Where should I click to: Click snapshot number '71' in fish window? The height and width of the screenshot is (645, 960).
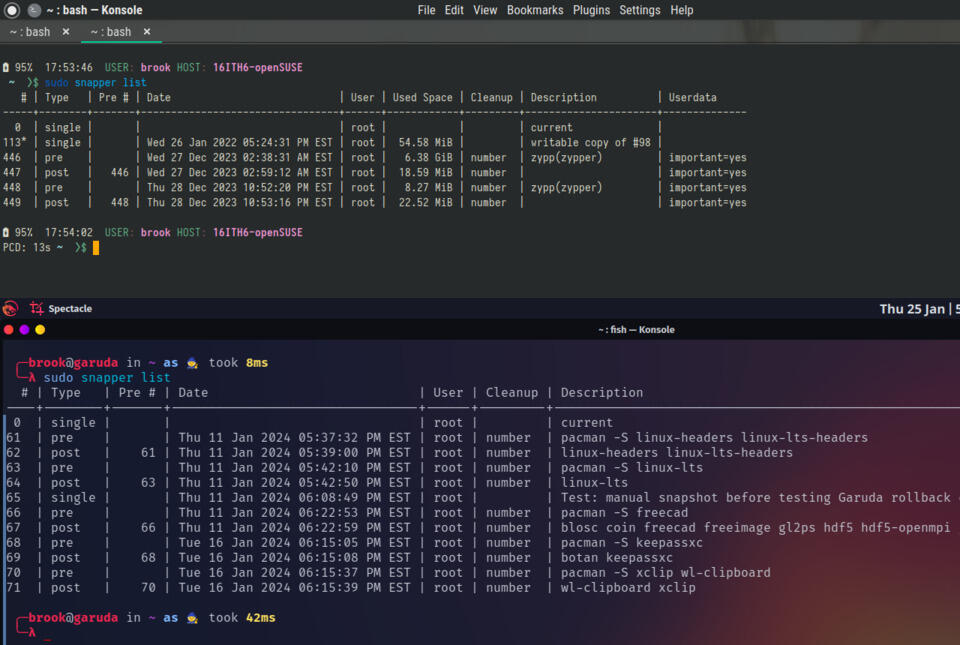point(13,587)
